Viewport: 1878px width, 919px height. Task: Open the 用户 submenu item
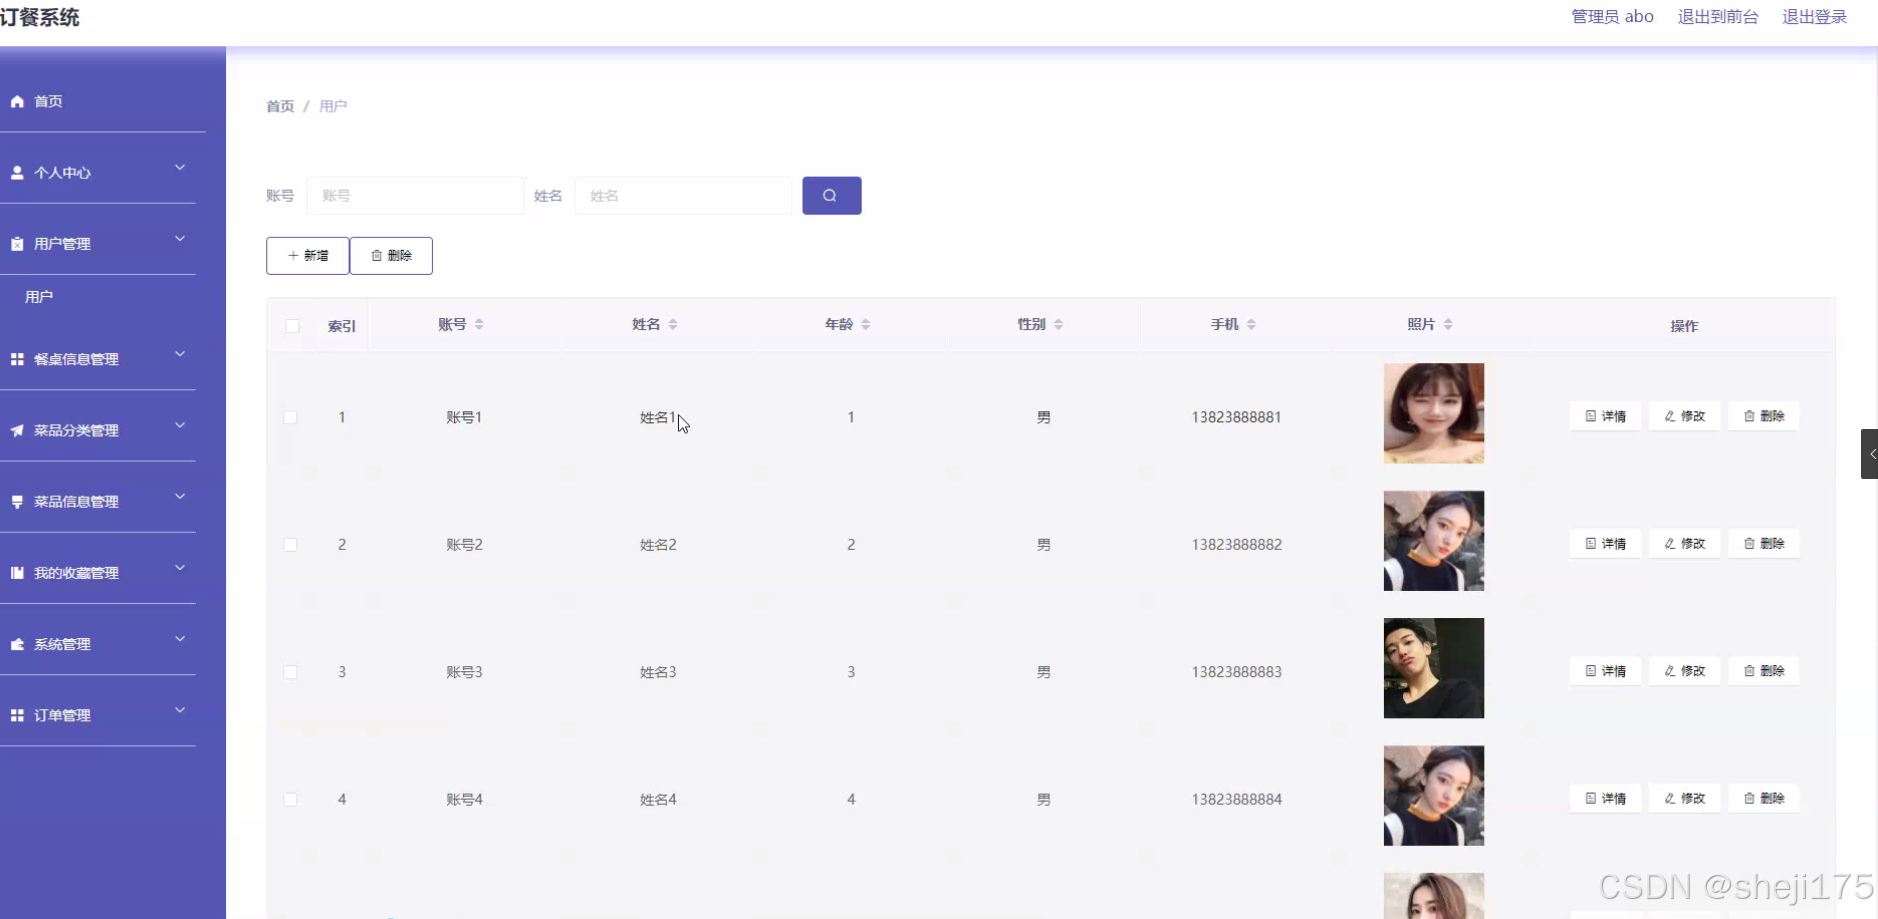pos(39,297)
